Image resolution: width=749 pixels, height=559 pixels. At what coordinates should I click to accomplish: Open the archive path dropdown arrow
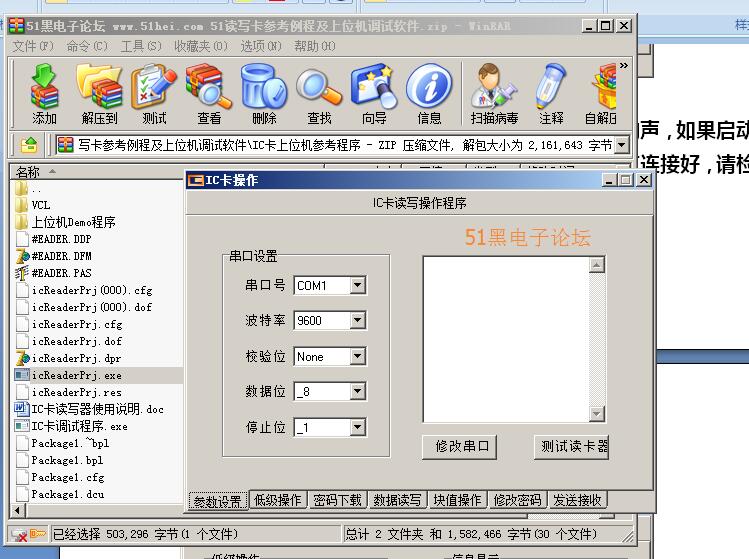click(x=621, y=144)
